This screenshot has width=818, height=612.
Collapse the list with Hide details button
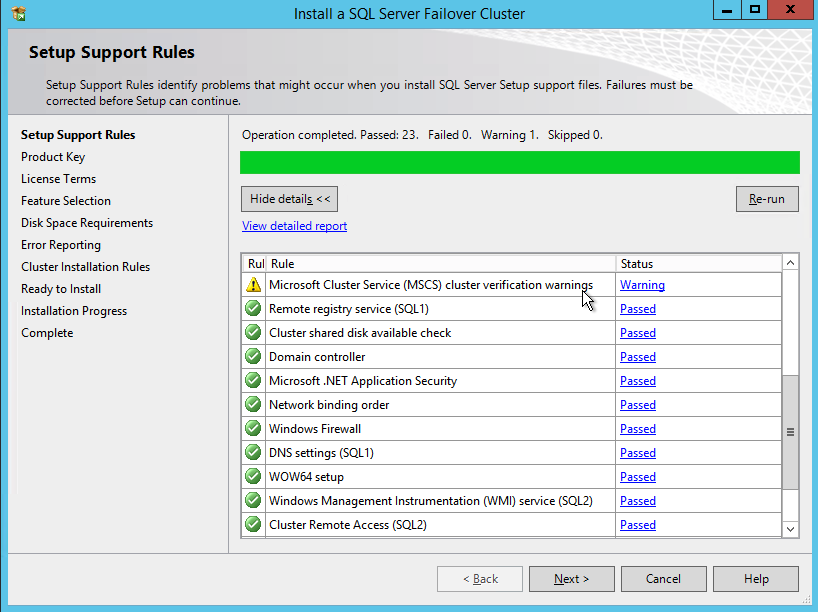(x=290, y=199)
